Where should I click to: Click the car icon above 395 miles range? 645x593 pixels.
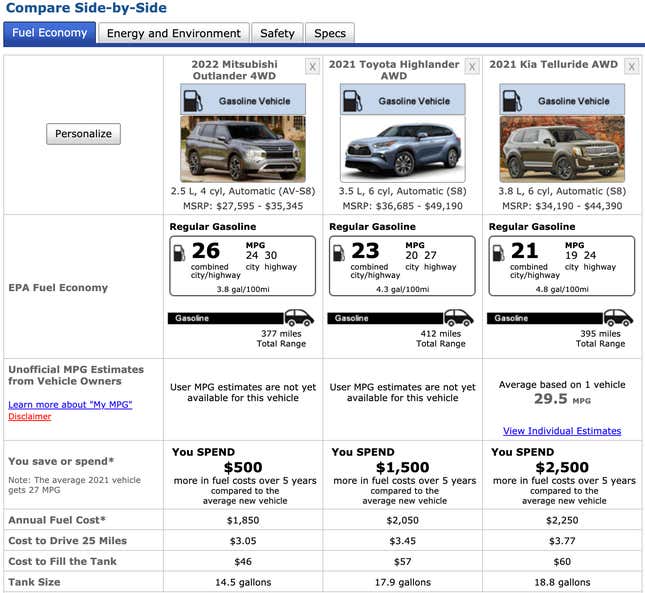[x=618, y=317]
